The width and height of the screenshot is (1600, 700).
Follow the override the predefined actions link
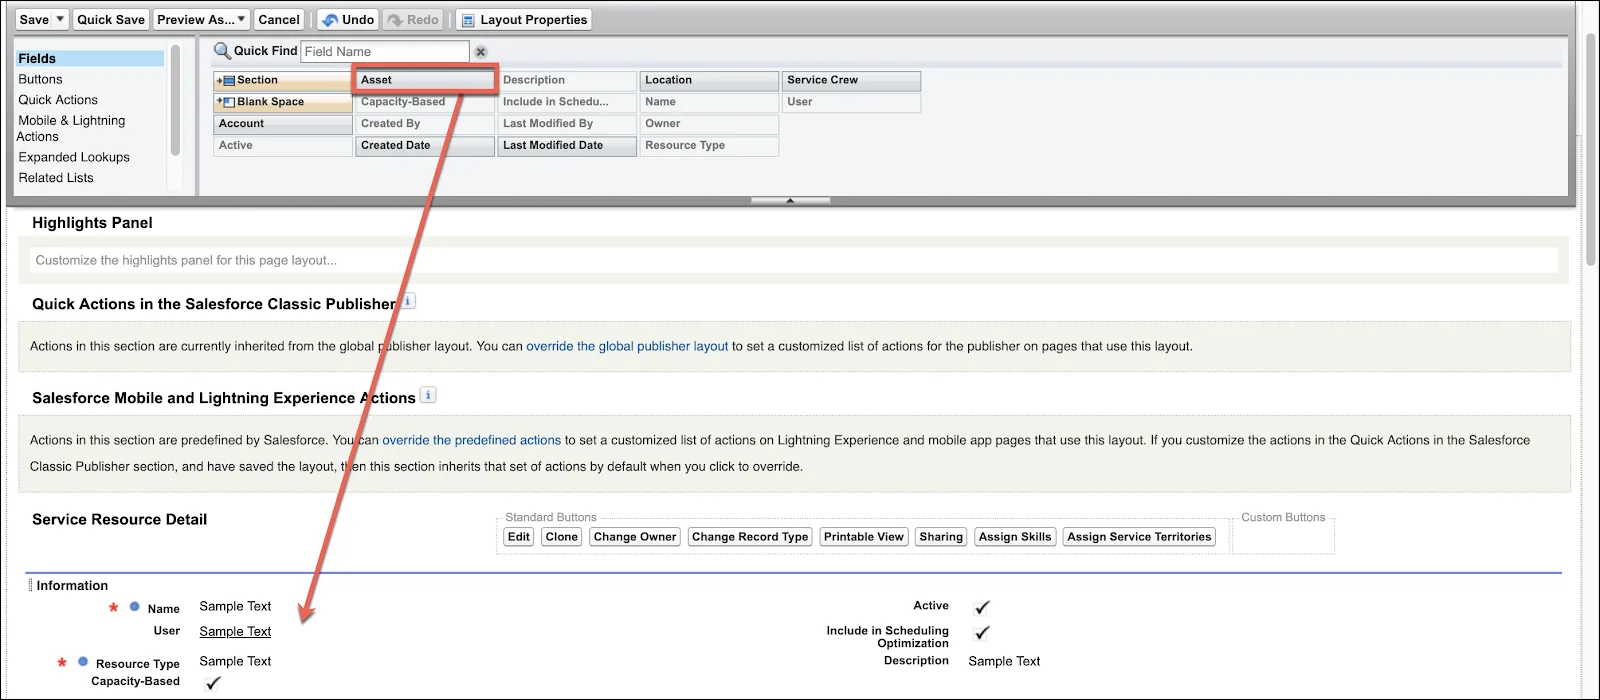point(471,440)
